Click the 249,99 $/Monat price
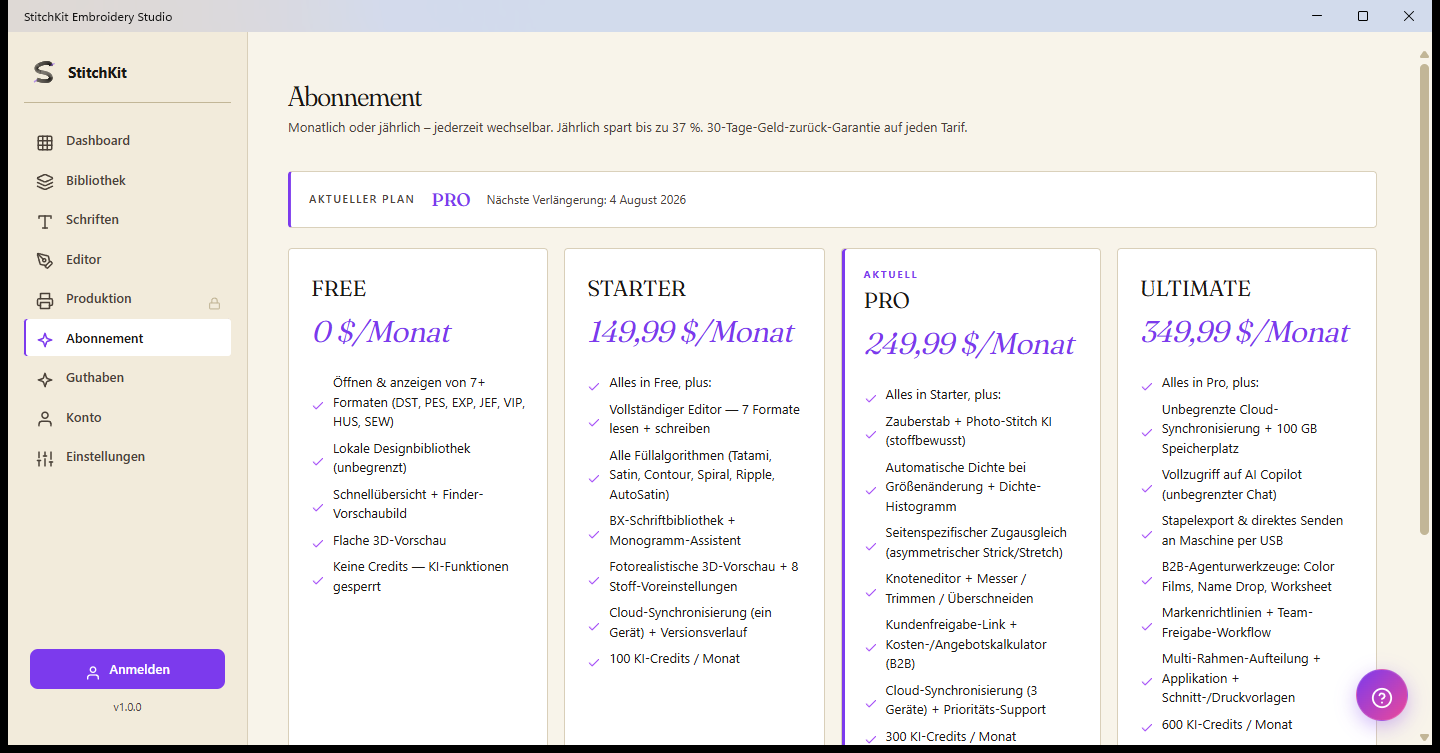Image resolution: width=1440 pixels, height=753 pixels. [969, 344]
